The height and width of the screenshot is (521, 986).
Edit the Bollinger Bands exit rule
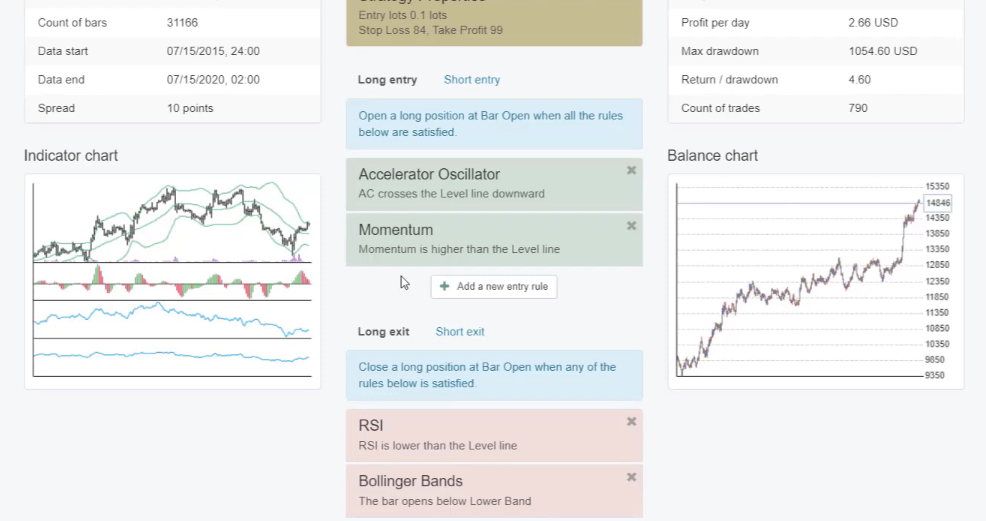click(480, 490)
